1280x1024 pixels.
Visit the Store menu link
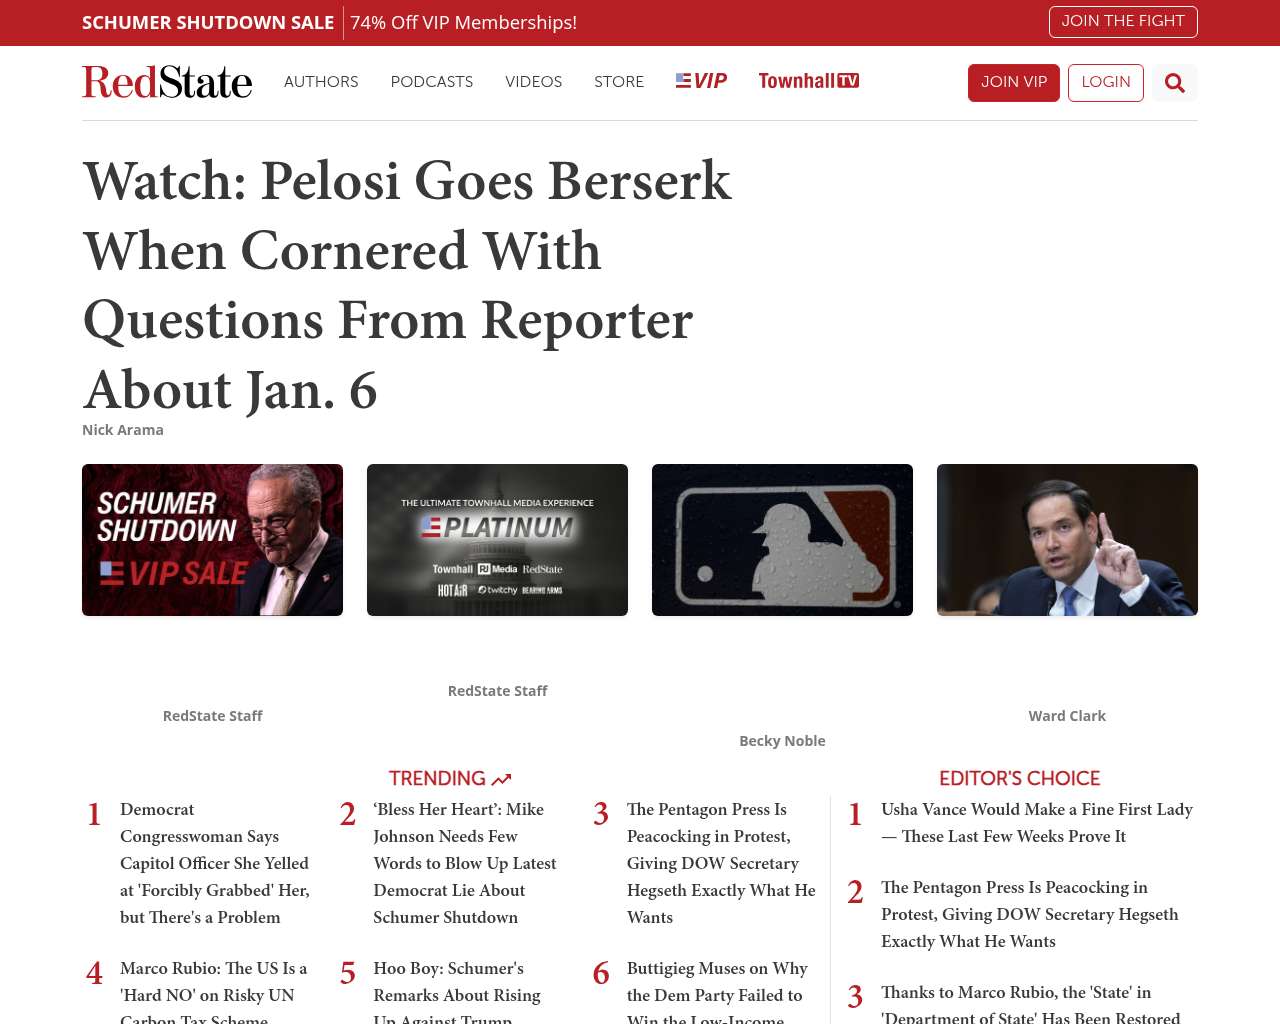pyautogui.click(x=619, y=82)
